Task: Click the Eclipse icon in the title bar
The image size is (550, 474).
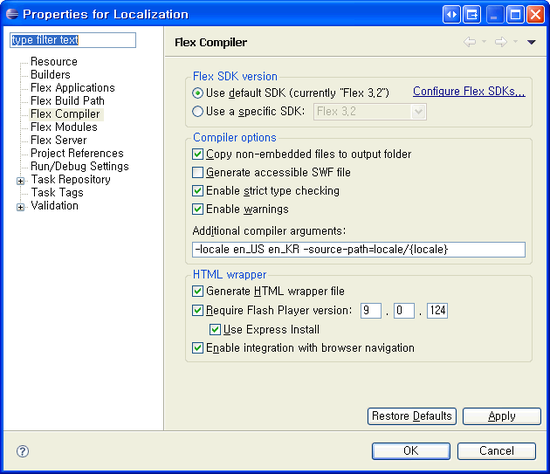Action: click(12, 14)
